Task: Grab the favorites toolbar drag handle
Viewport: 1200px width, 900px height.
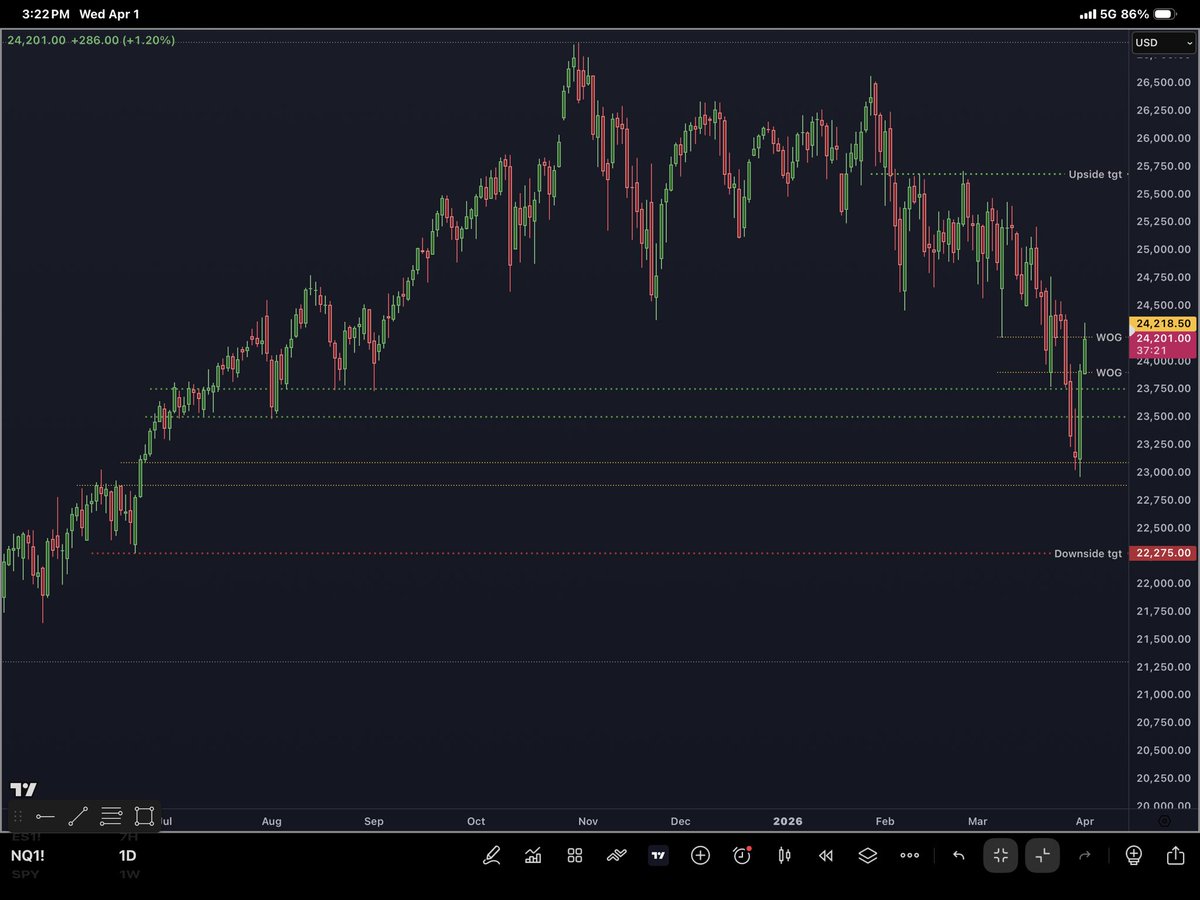Action: (x=18, y=816)
